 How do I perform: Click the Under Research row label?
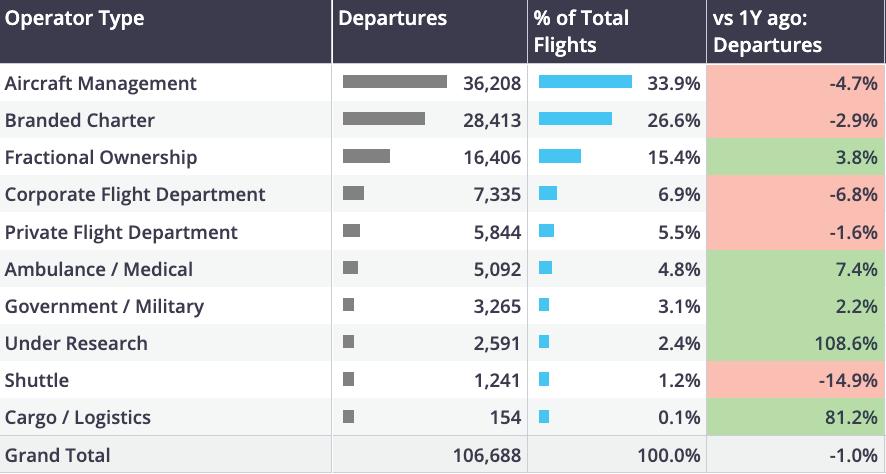[x=76, y=343]
